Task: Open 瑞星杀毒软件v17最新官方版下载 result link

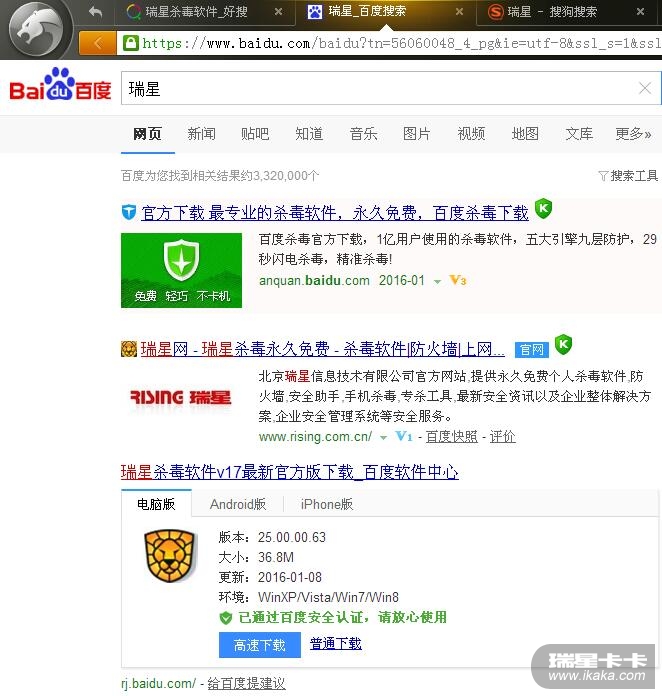Action: point(289,472)
